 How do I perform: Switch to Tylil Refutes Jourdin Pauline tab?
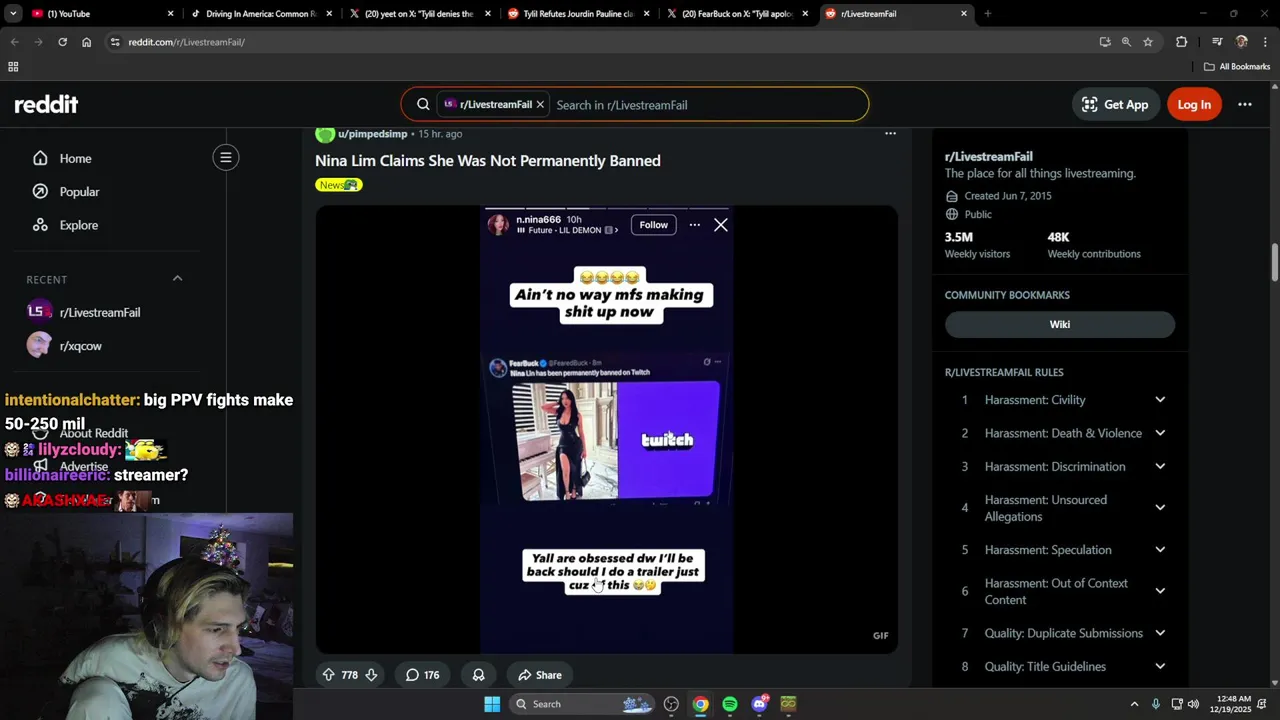[x=579, y=14]
